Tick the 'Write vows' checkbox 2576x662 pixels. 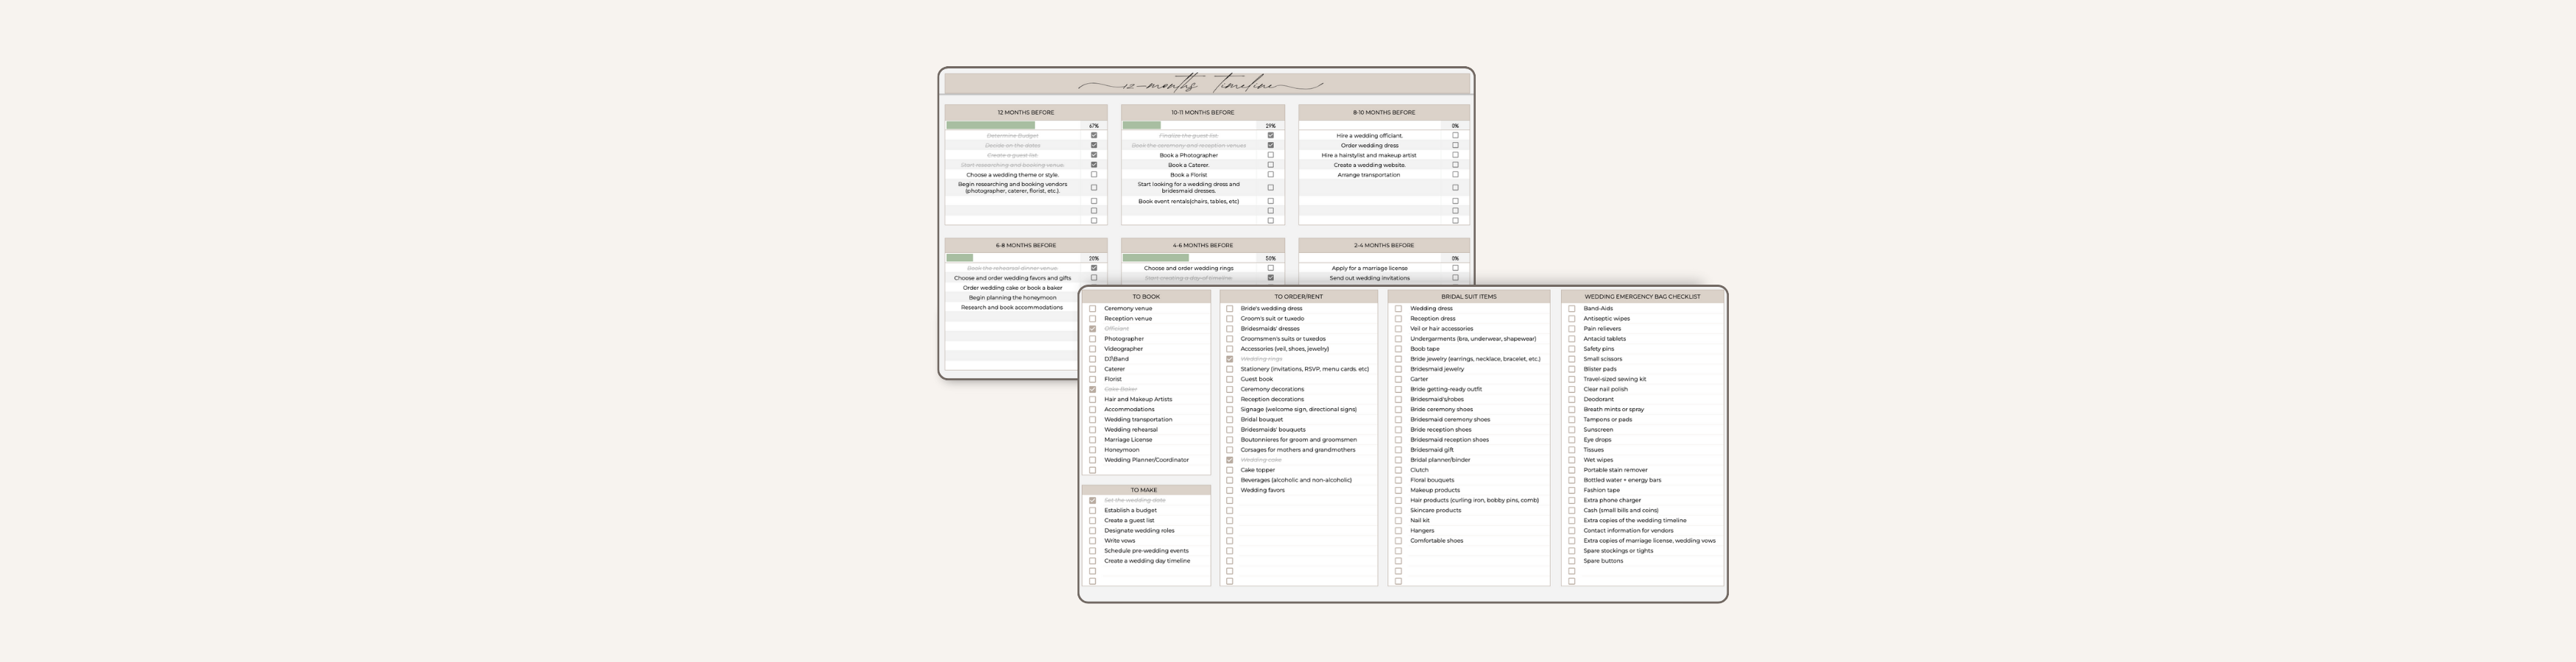click(1093, 541)
